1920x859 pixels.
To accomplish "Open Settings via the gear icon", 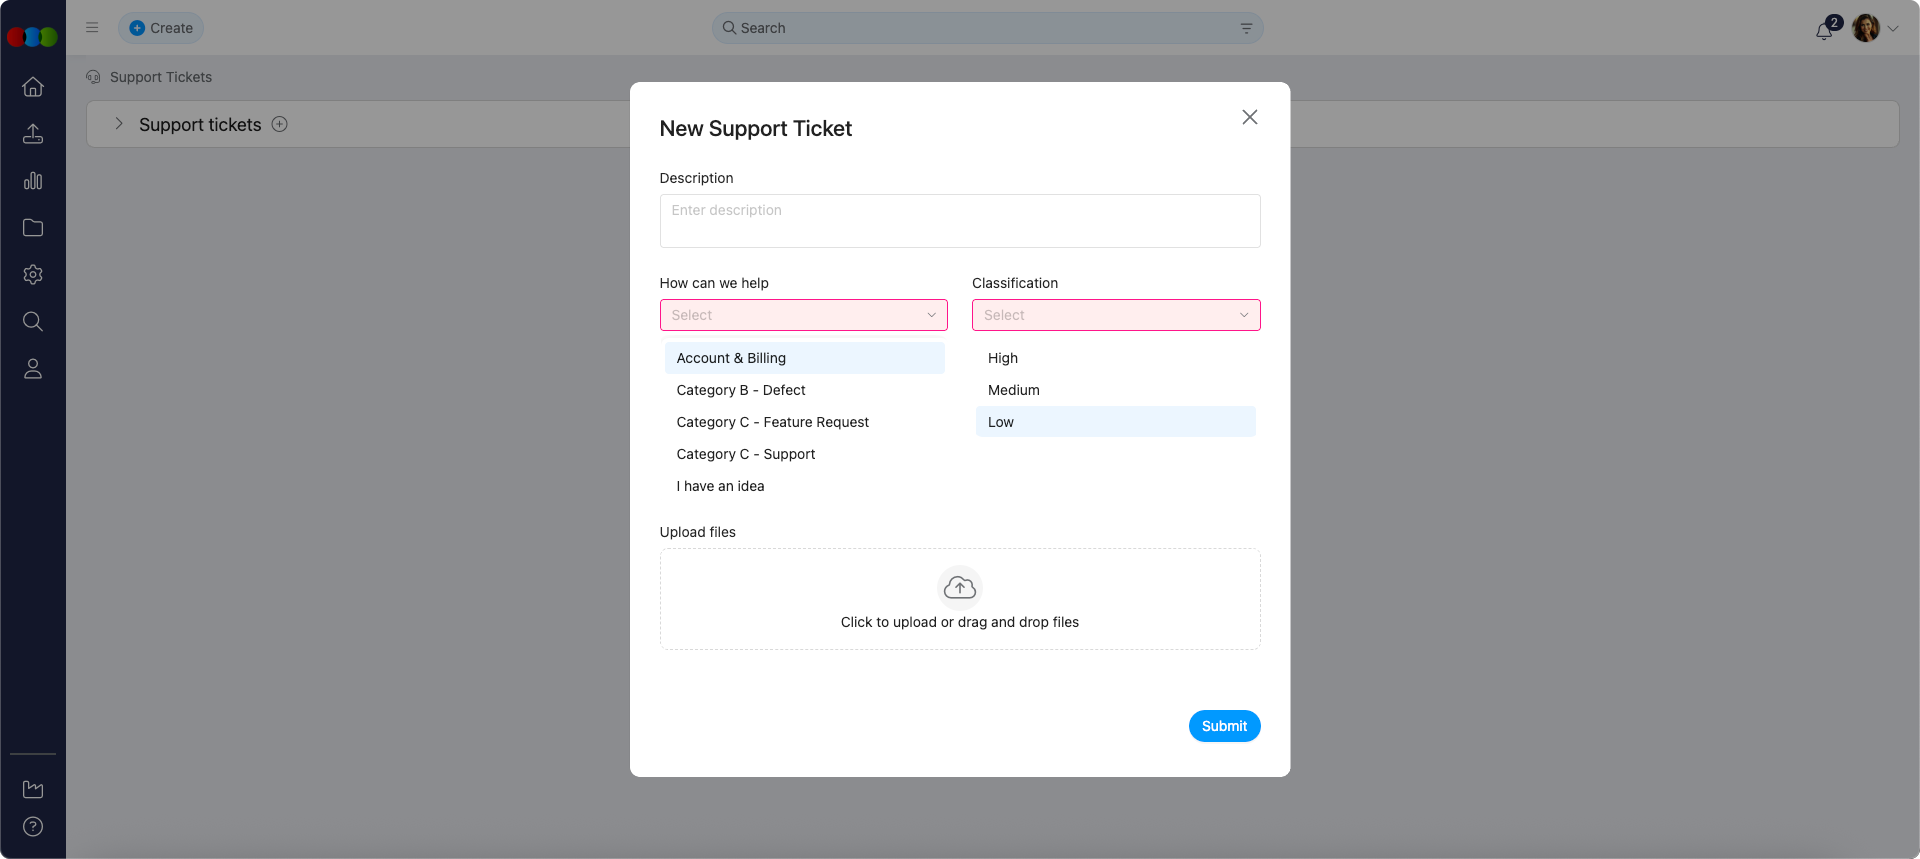I will tap(33, 275).
